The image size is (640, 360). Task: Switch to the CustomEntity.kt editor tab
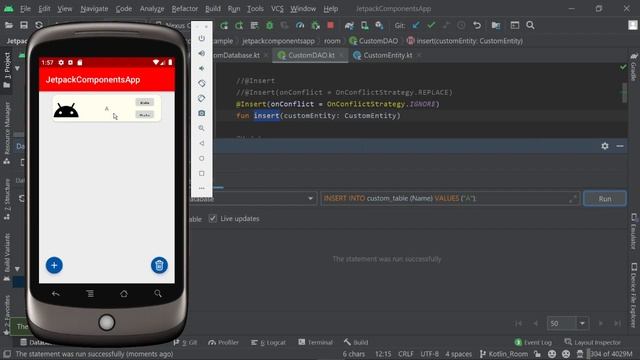[387, 55]
